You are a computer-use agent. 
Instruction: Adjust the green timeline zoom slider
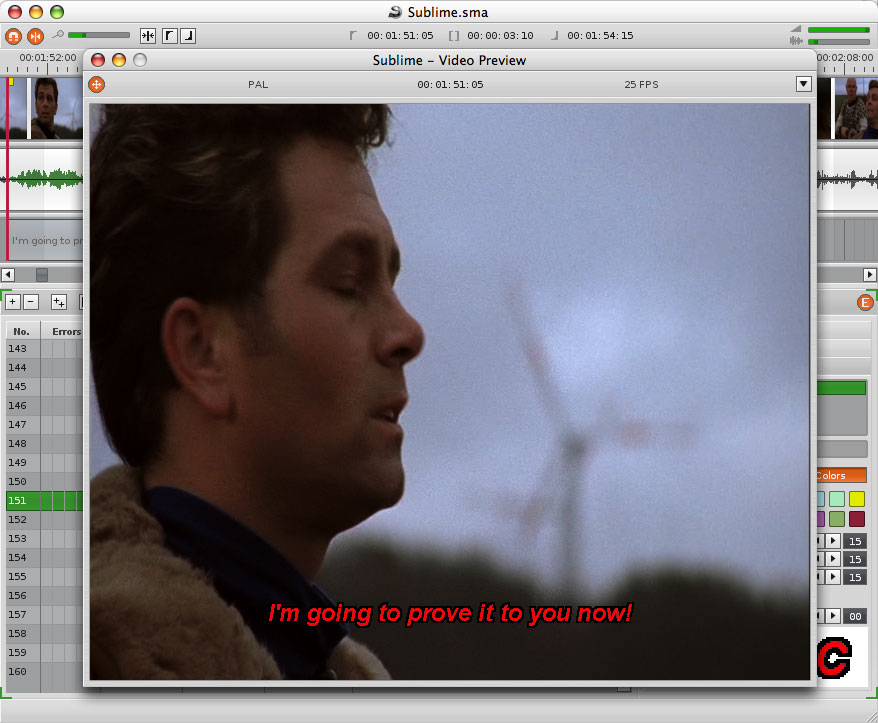(99, 35)
